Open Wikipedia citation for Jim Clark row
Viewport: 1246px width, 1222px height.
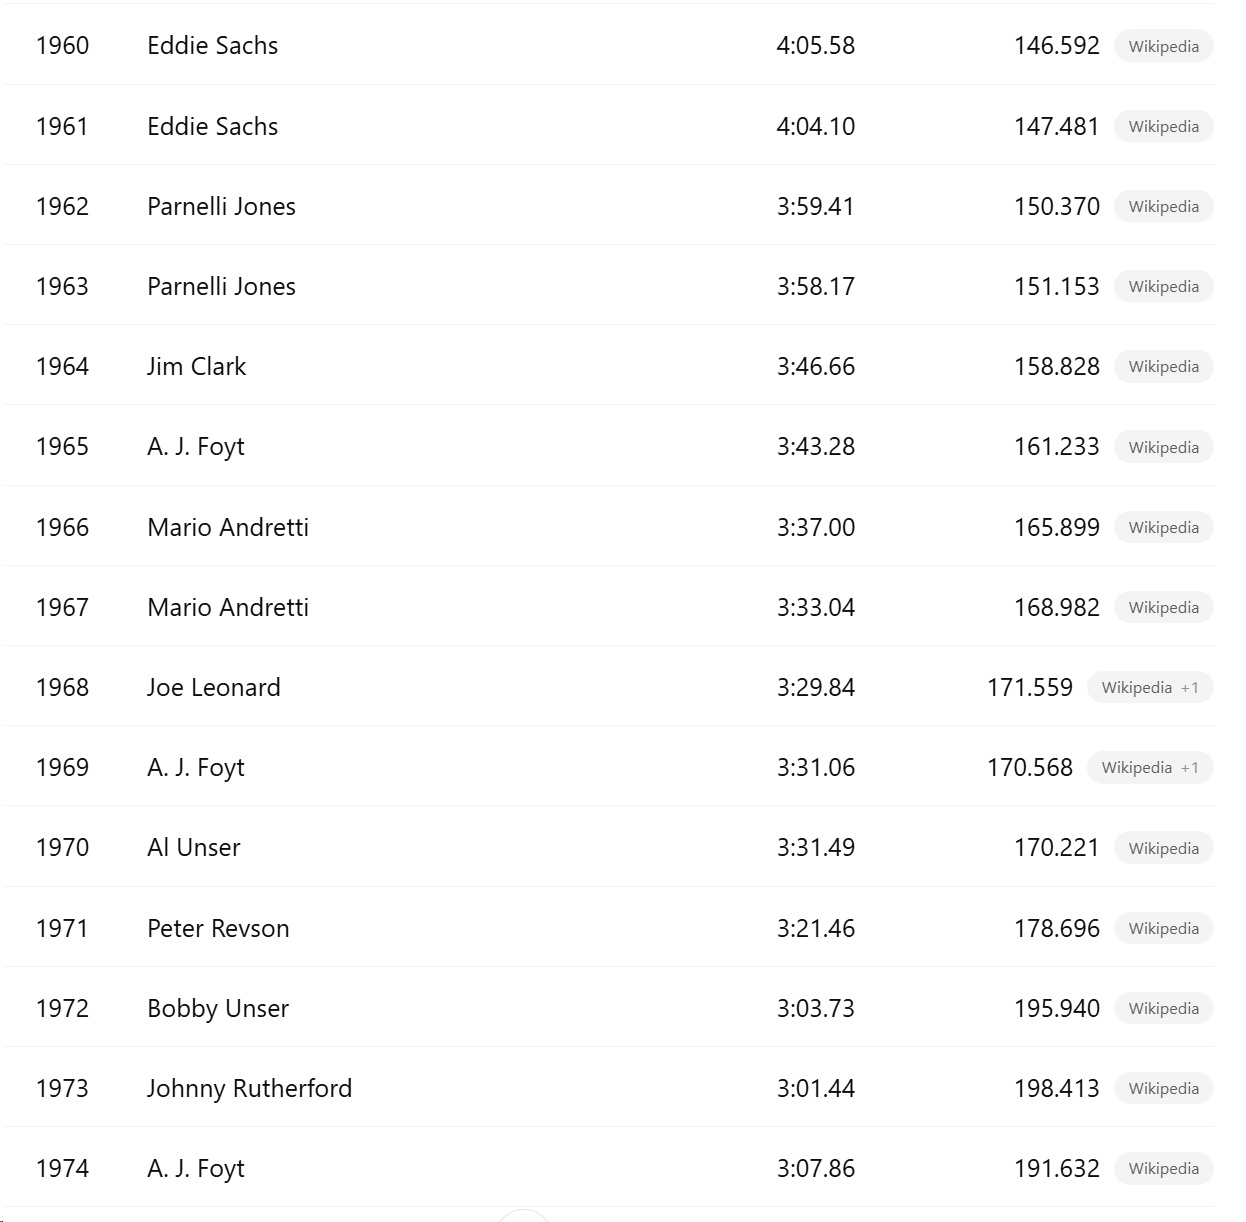coord(1163,366)
